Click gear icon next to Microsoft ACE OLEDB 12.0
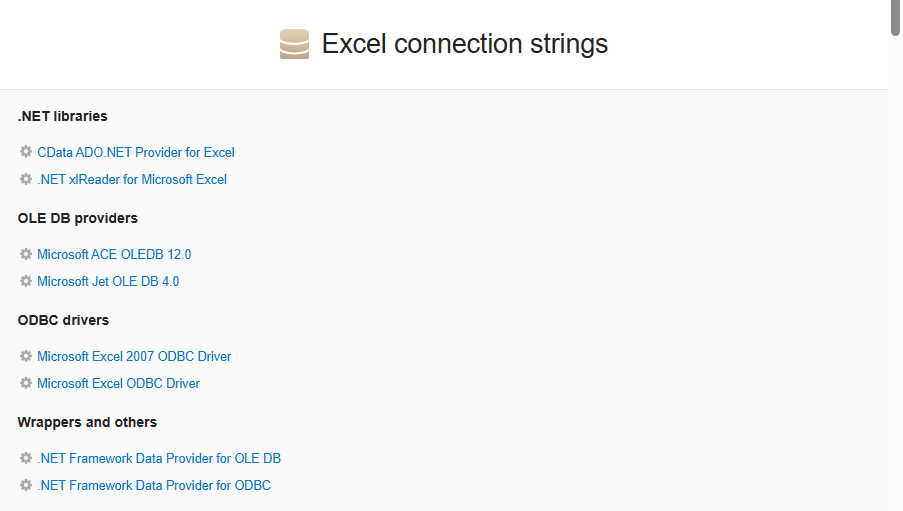Viewport: 903px width, 511px height. tap(25, 254)
